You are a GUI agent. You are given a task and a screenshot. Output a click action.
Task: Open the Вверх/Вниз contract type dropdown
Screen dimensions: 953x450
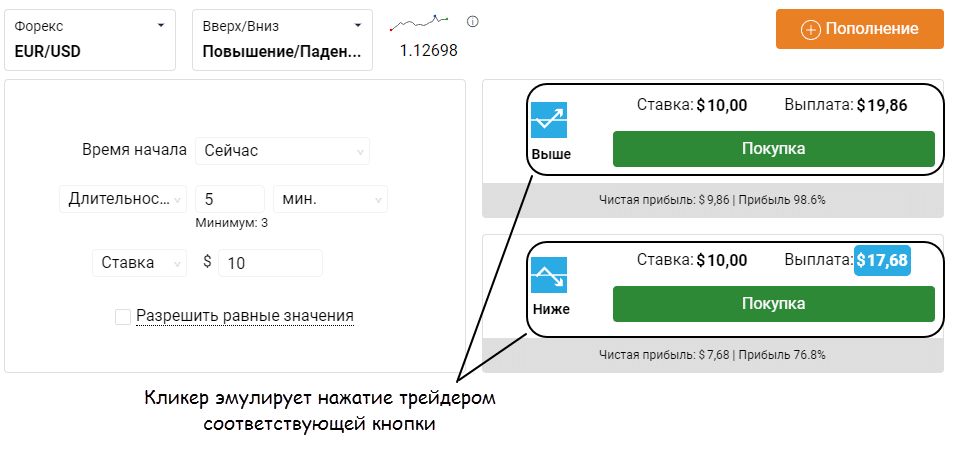point(282,40)
